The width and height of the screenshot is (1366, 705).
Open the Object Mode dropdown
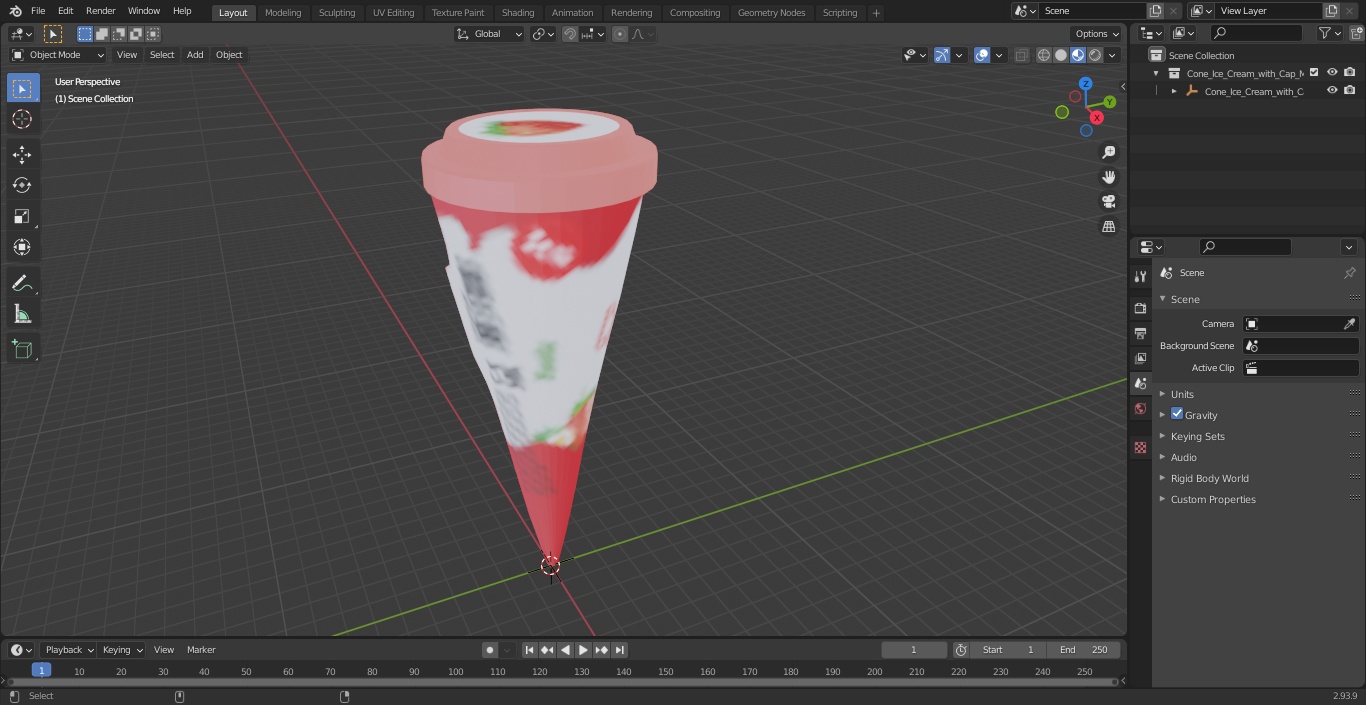(x=58, y=55)
